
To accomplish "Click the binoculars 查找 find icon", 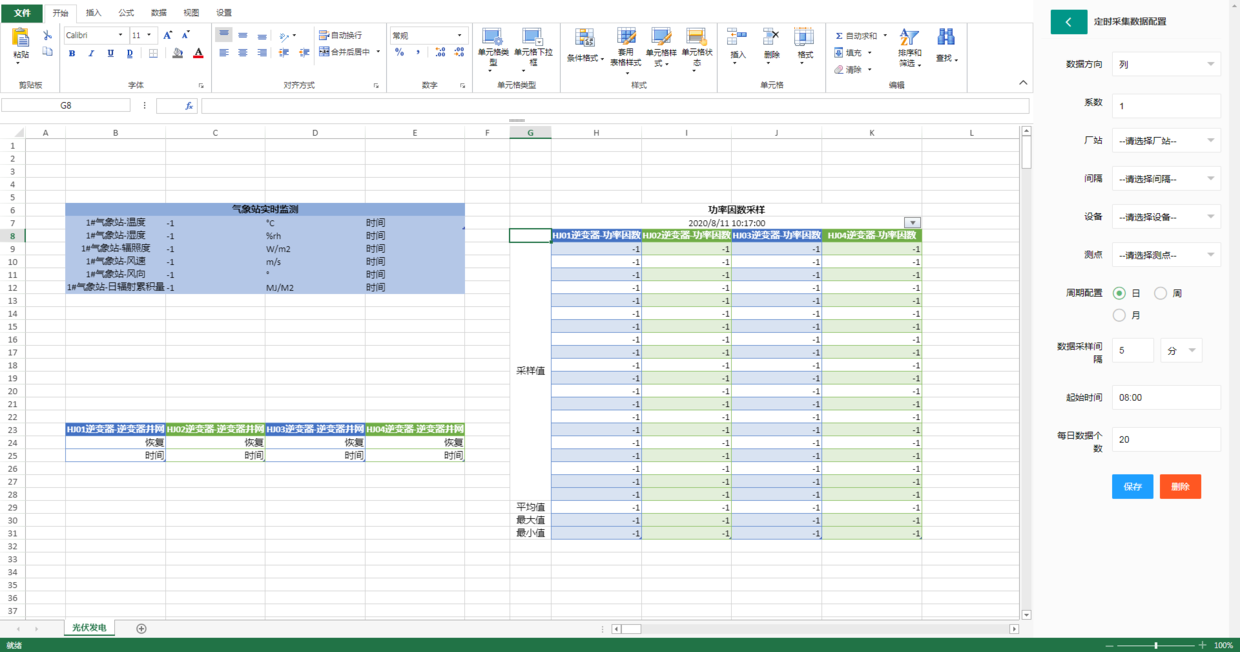I will [946, 37].
